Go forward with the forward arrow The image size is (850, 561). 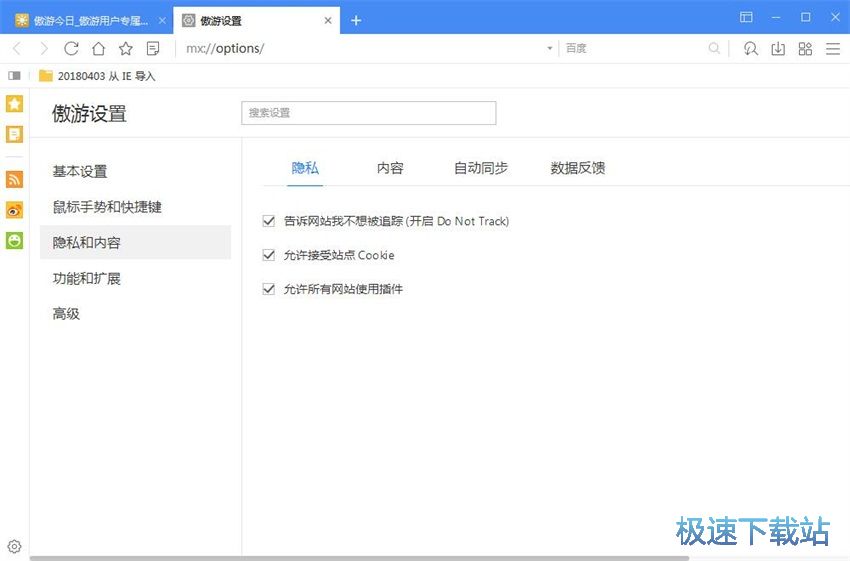(44, 49)
